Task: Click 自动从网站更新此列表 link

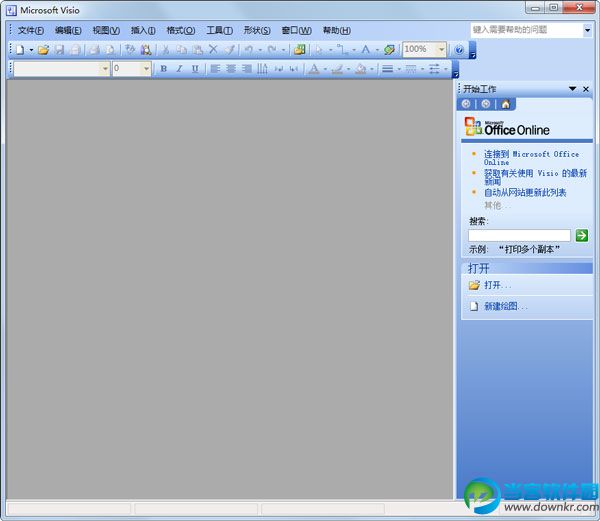Action: tap(525, 192)
